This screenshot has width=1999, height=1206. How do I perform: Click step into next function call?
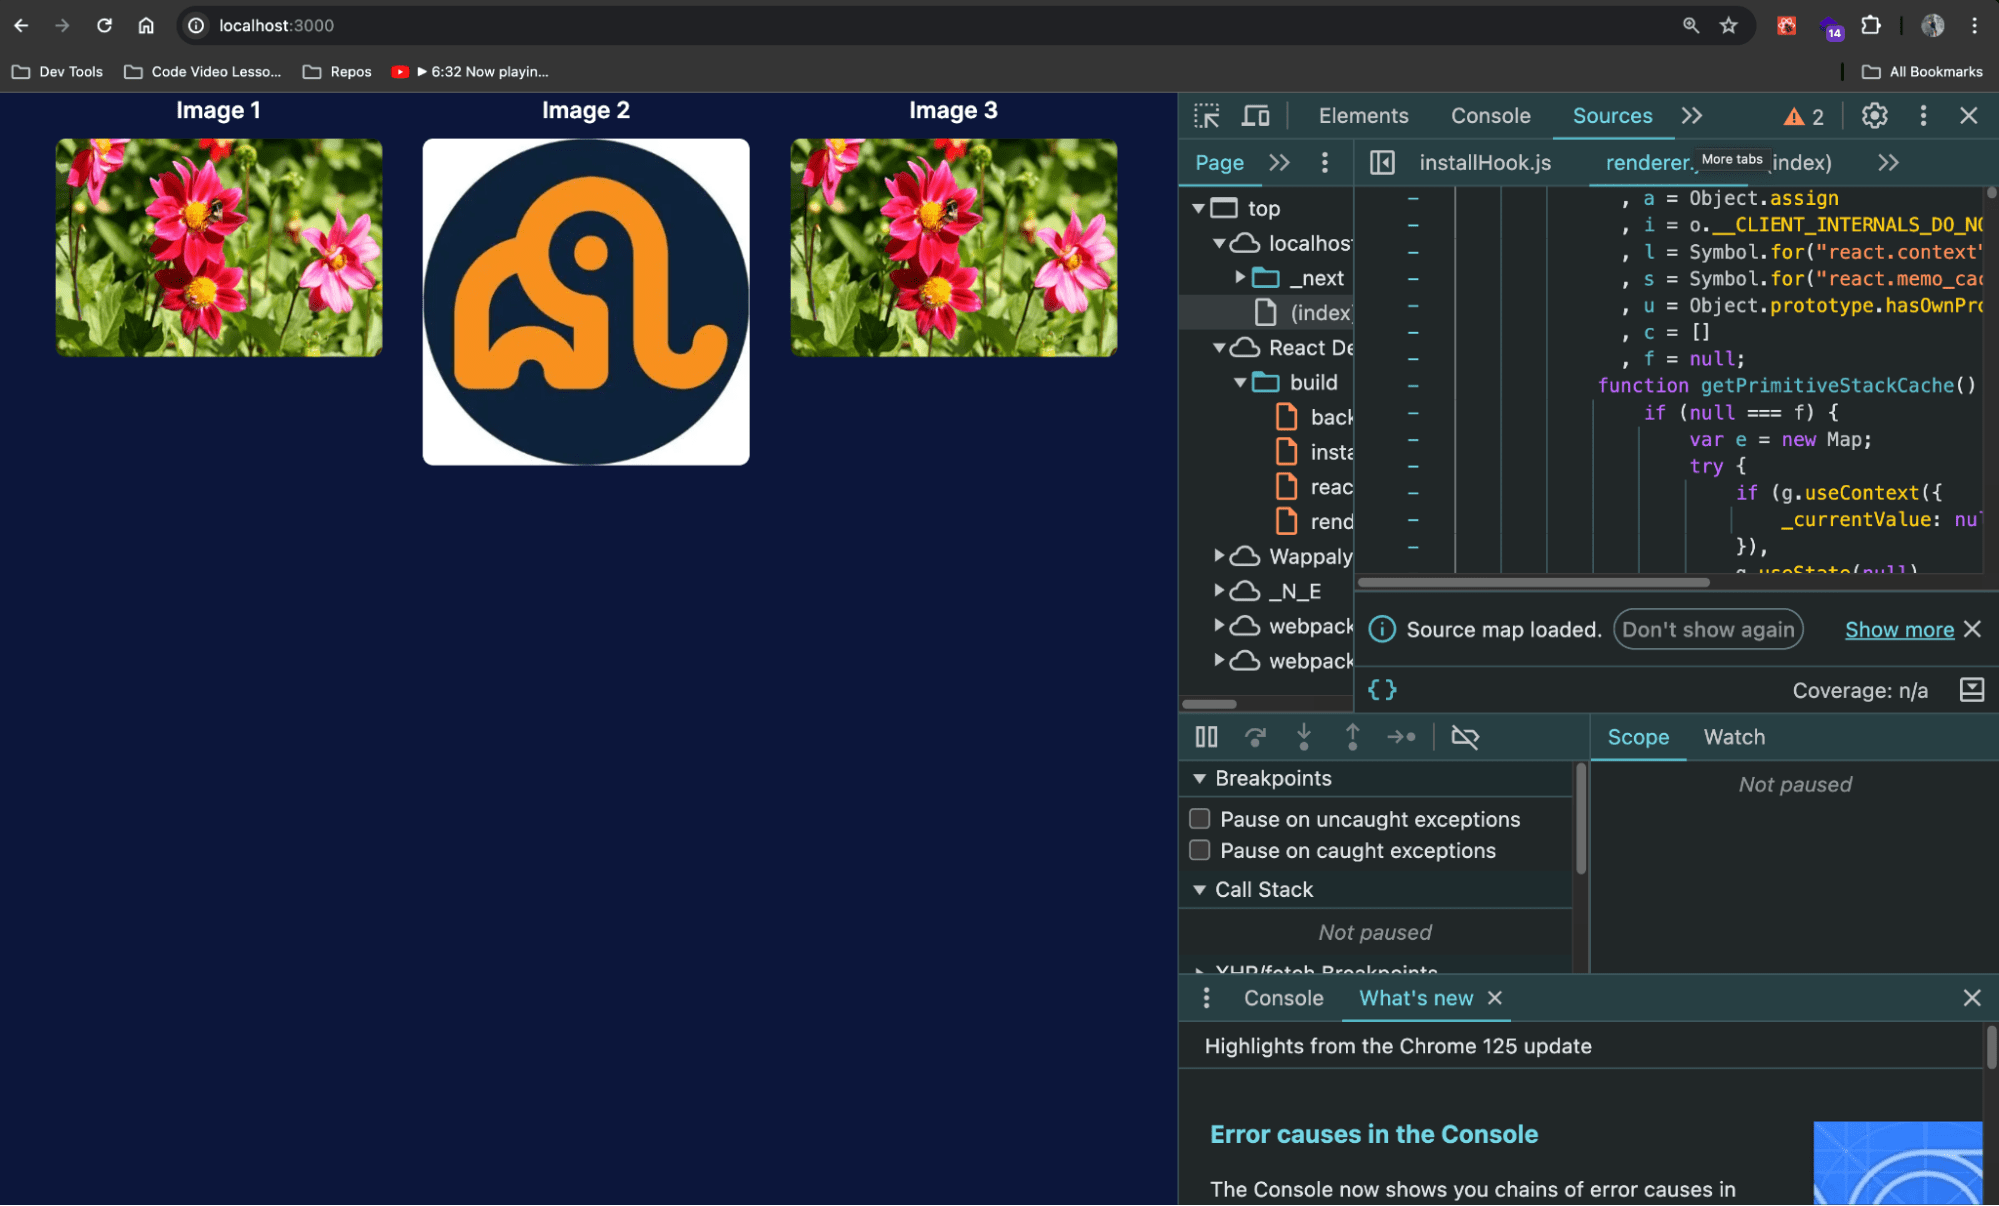point(1304,737)
